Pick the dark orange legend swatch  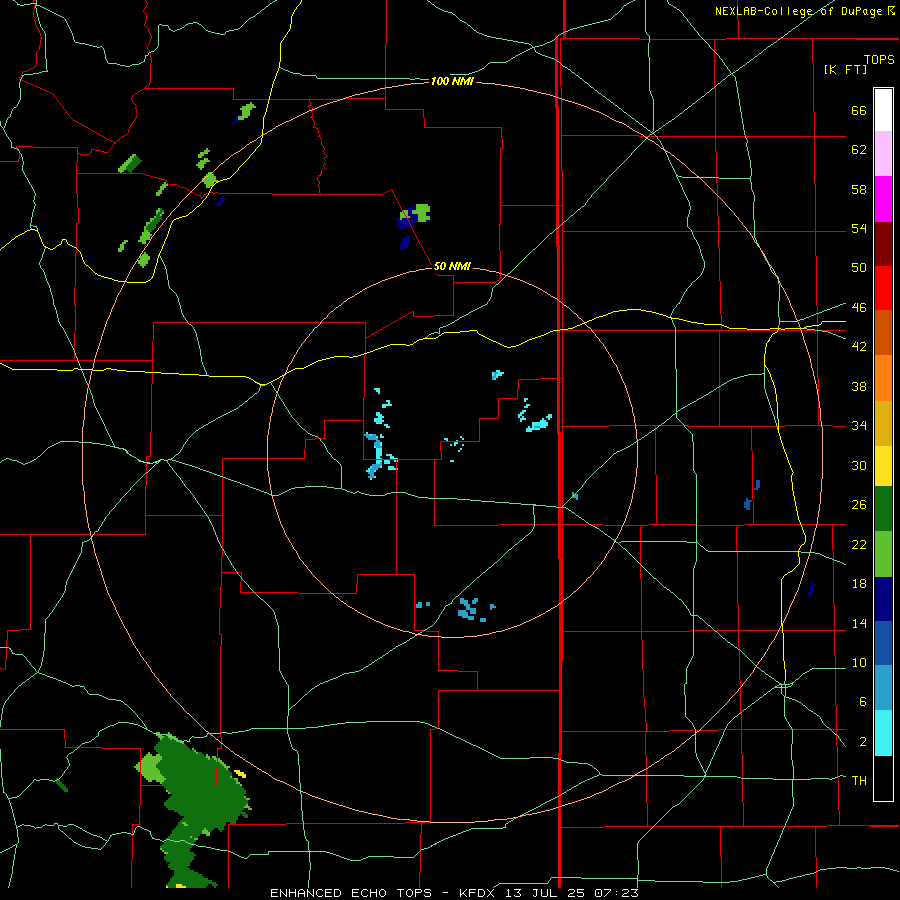(883, 332)
